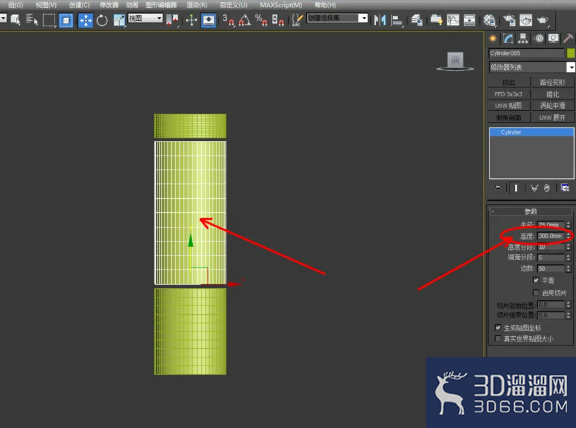
Task: Click Configure Modifier Sets icon
Action: pyautogui.click(x=565, y=188)
